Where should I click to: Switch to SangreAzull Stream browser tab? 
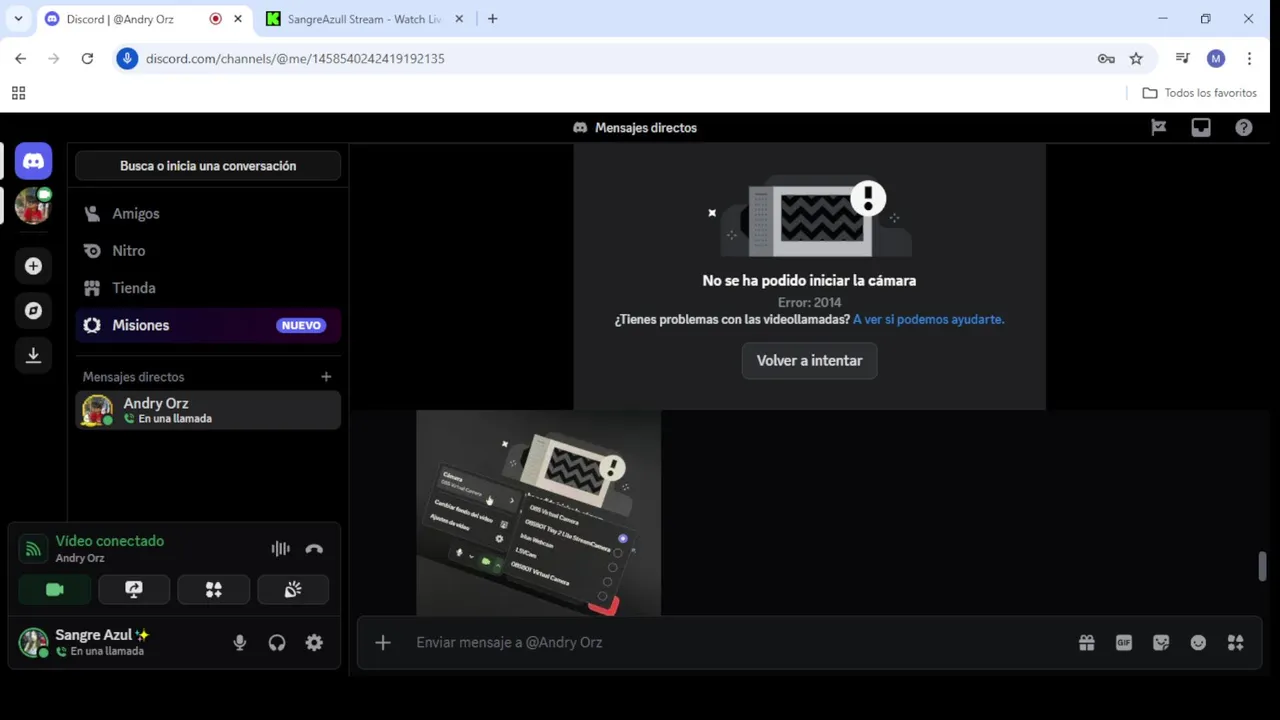[364, 19]
